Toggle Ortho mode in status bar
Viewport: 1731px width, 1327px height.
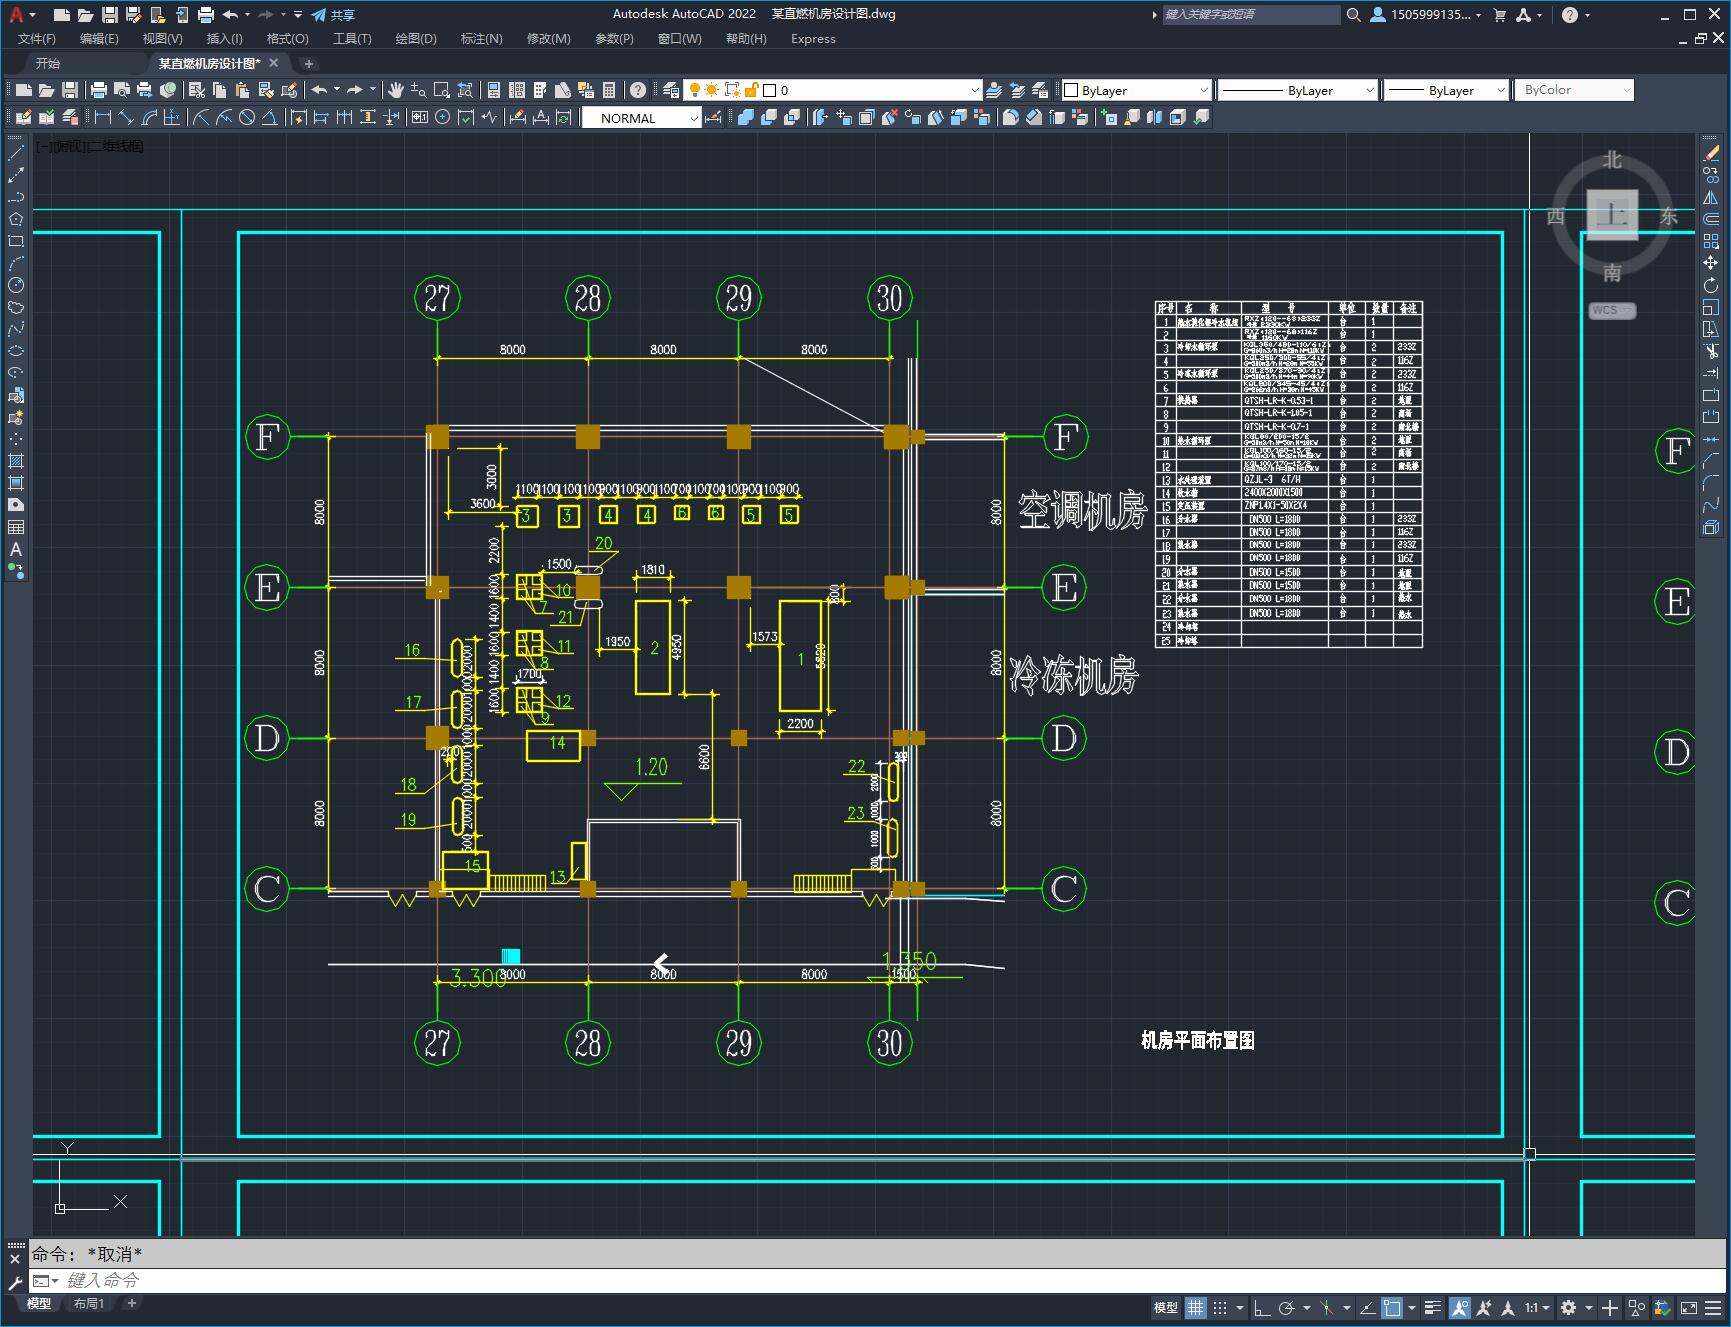point(1262,1307)
